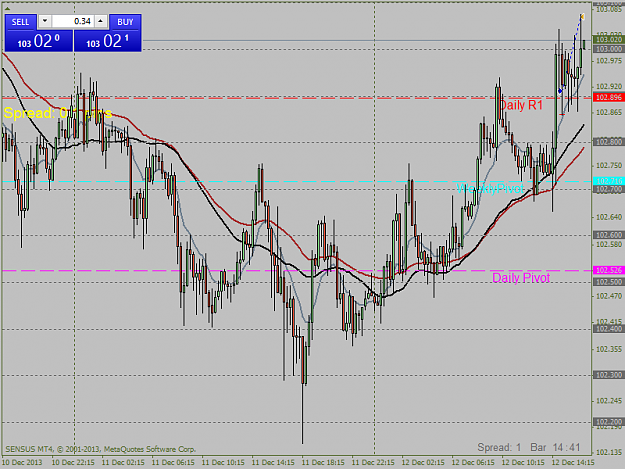This screenshot has width=625, height=469.
Task: Click the gray 102.800 price tag
Action: click(609, 142)
